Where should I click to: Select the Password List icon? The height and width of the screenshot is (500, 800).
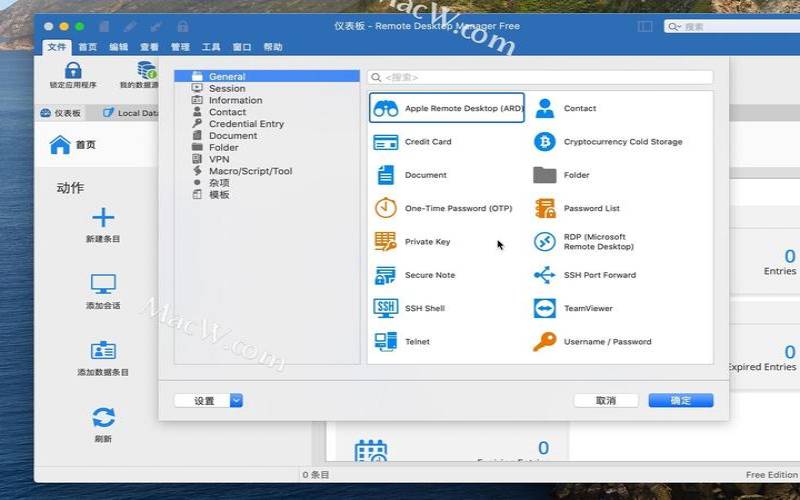pos(544,208)
